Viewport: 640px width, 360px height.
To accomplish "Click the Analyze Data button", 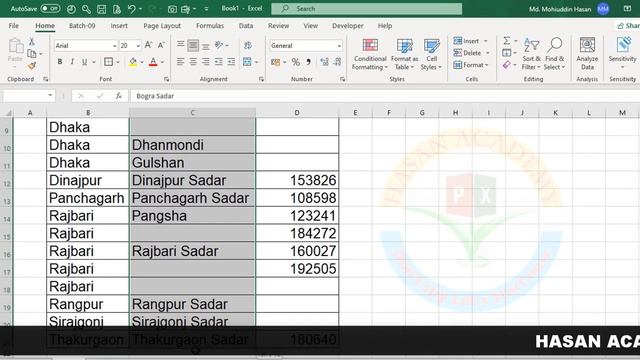I will tap(587, 54).
